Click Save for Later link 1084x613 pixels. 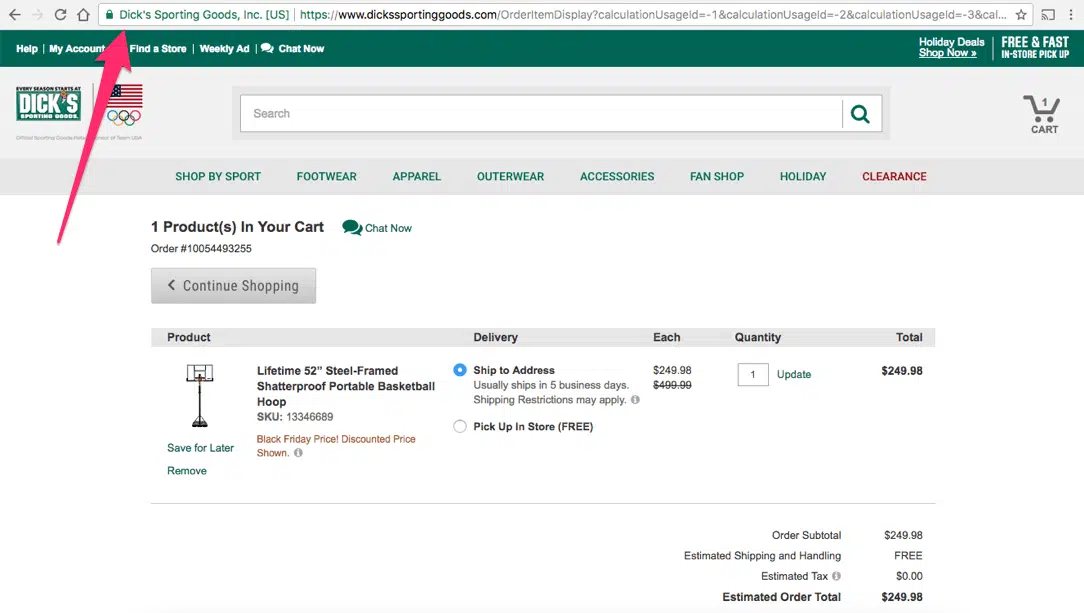200,448
